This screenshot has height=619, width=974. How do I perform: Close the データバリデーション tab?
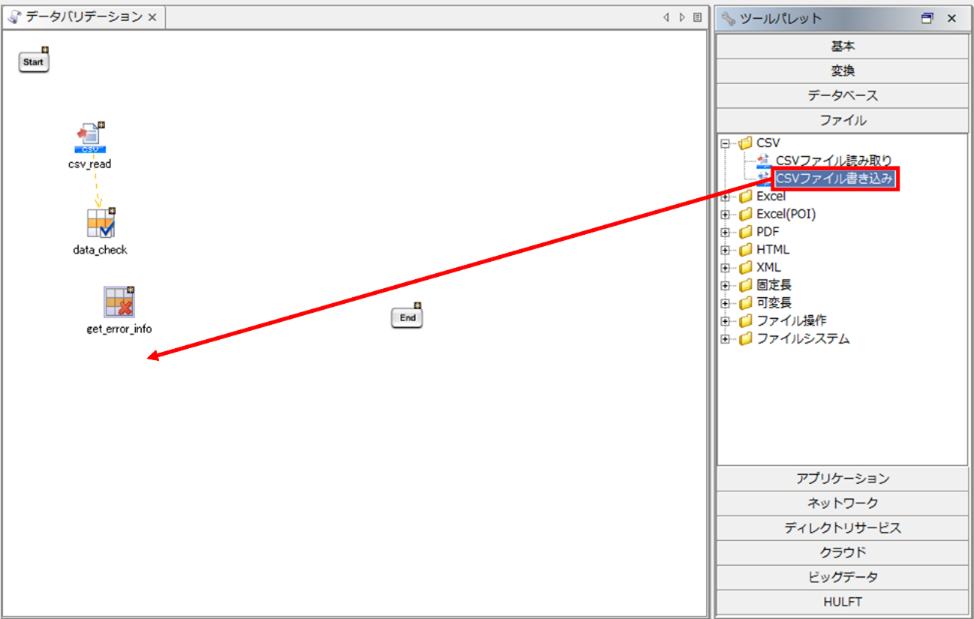[152, 18]
